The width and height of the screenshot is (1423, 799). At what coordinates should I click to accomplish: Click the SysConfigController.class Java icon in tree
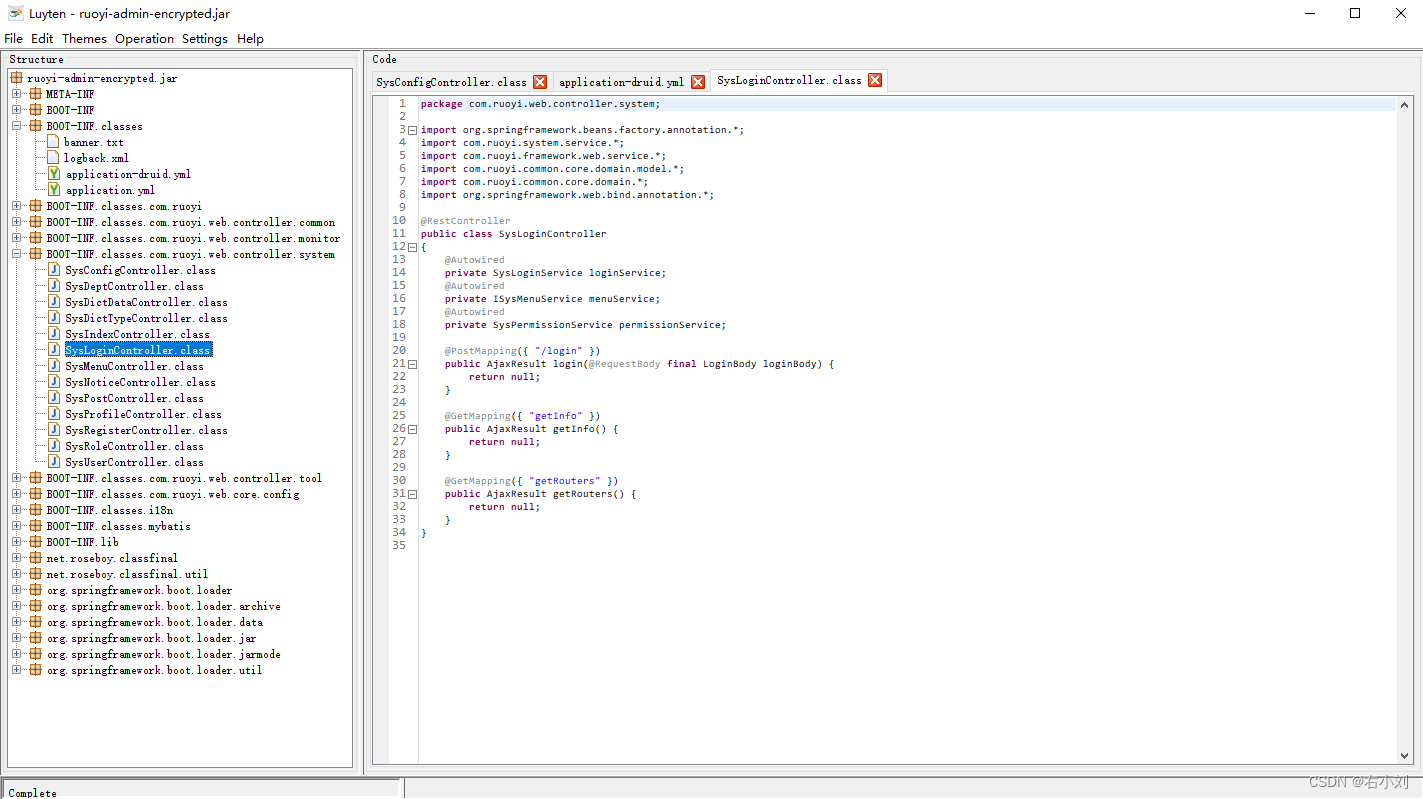[54, 270]
